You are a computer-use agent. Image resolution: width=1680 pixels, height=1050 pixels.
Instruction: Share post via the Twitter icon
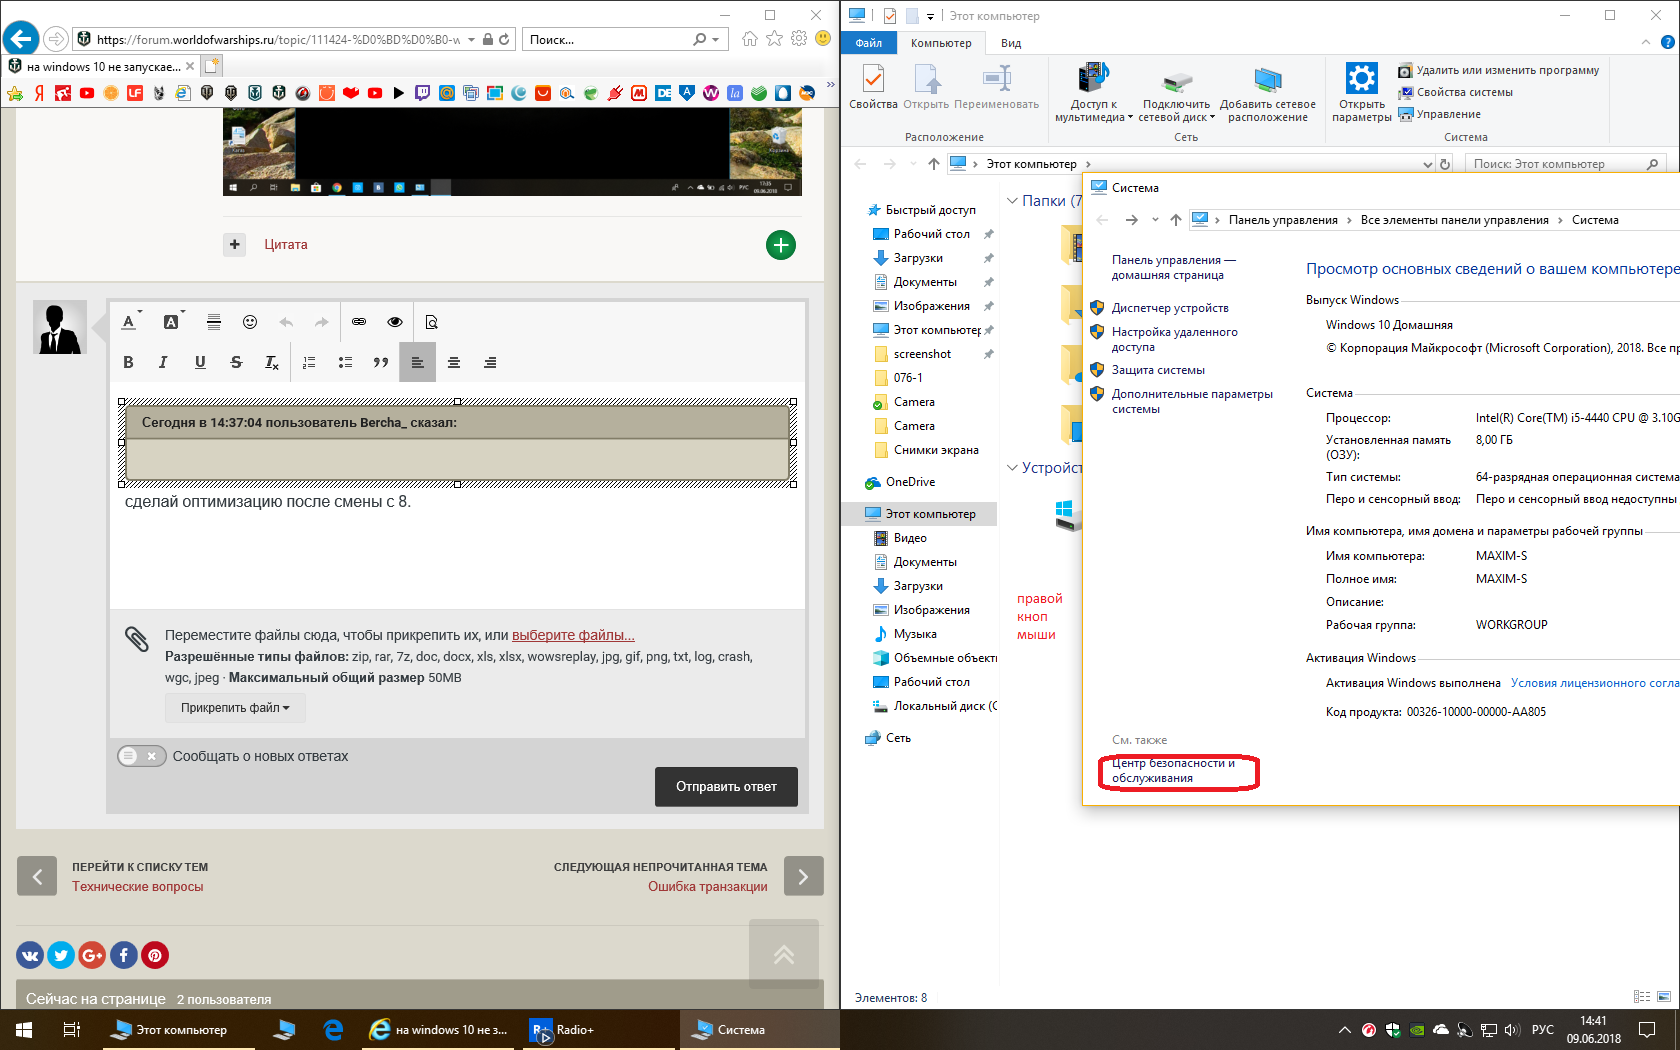pos(61,955)
